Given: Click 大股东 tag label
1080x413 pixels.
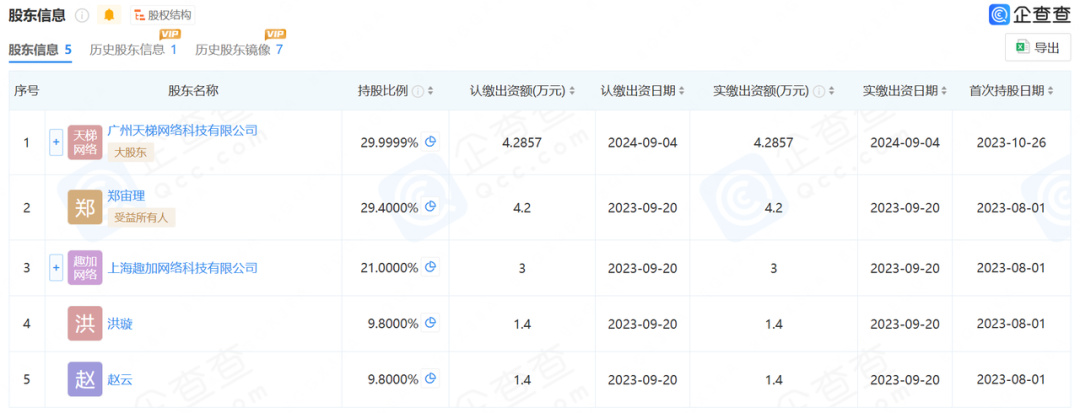Looking at the screenshot, I should 131,152.
